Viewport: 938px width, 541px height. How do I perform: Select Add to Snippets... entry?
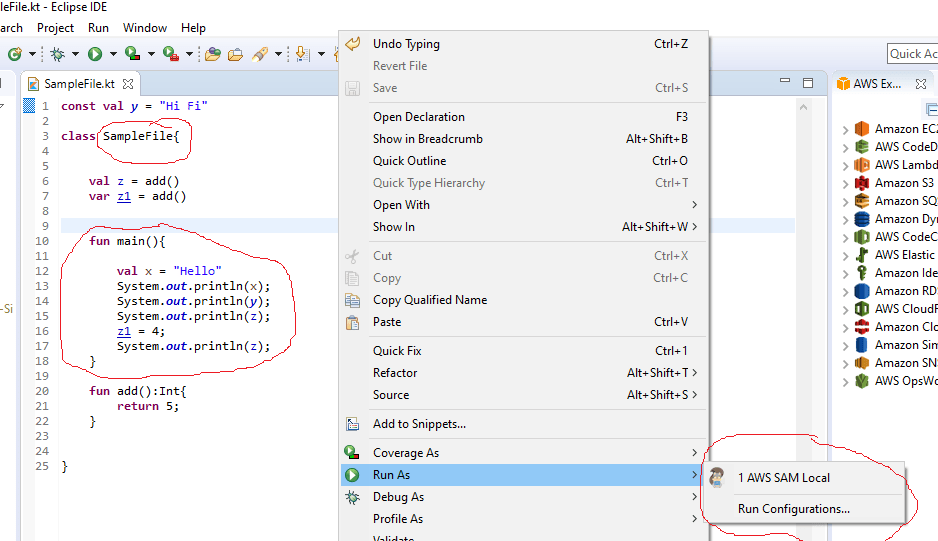(524, 424)
